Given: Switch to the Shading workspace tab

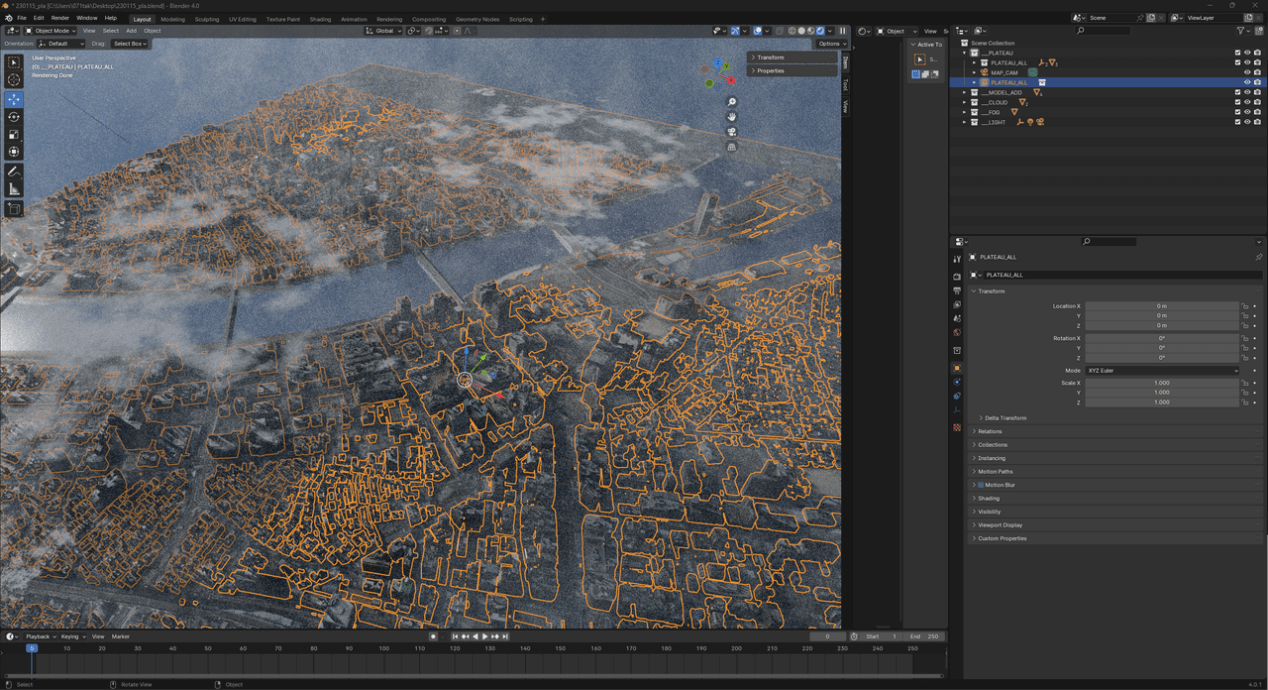Looking at the screenshot, I should click(320, 19).
